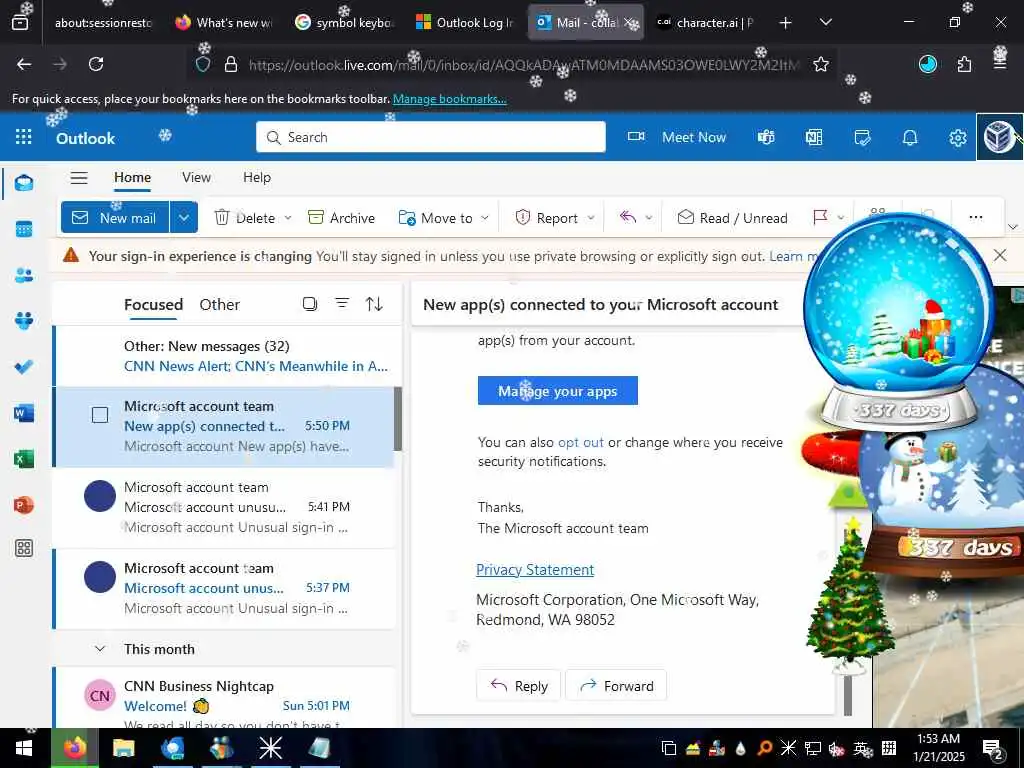Launch Excel from the left sidebar
This screenshot has height=768, width=1024.
[24, 459]
